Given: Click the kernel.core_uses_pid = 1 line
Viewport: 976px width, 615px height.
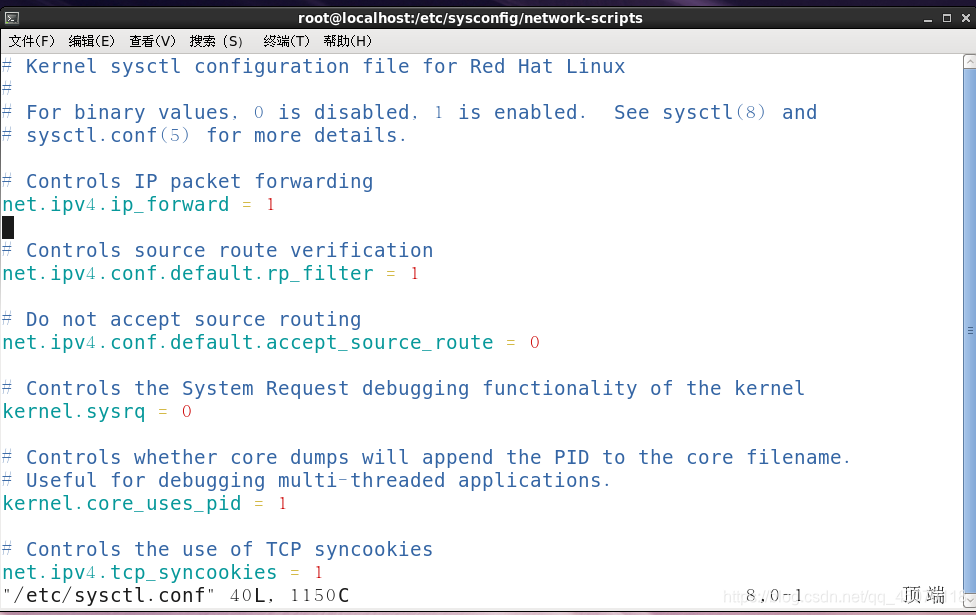Looking at the screenshot, I should point(144,504).
